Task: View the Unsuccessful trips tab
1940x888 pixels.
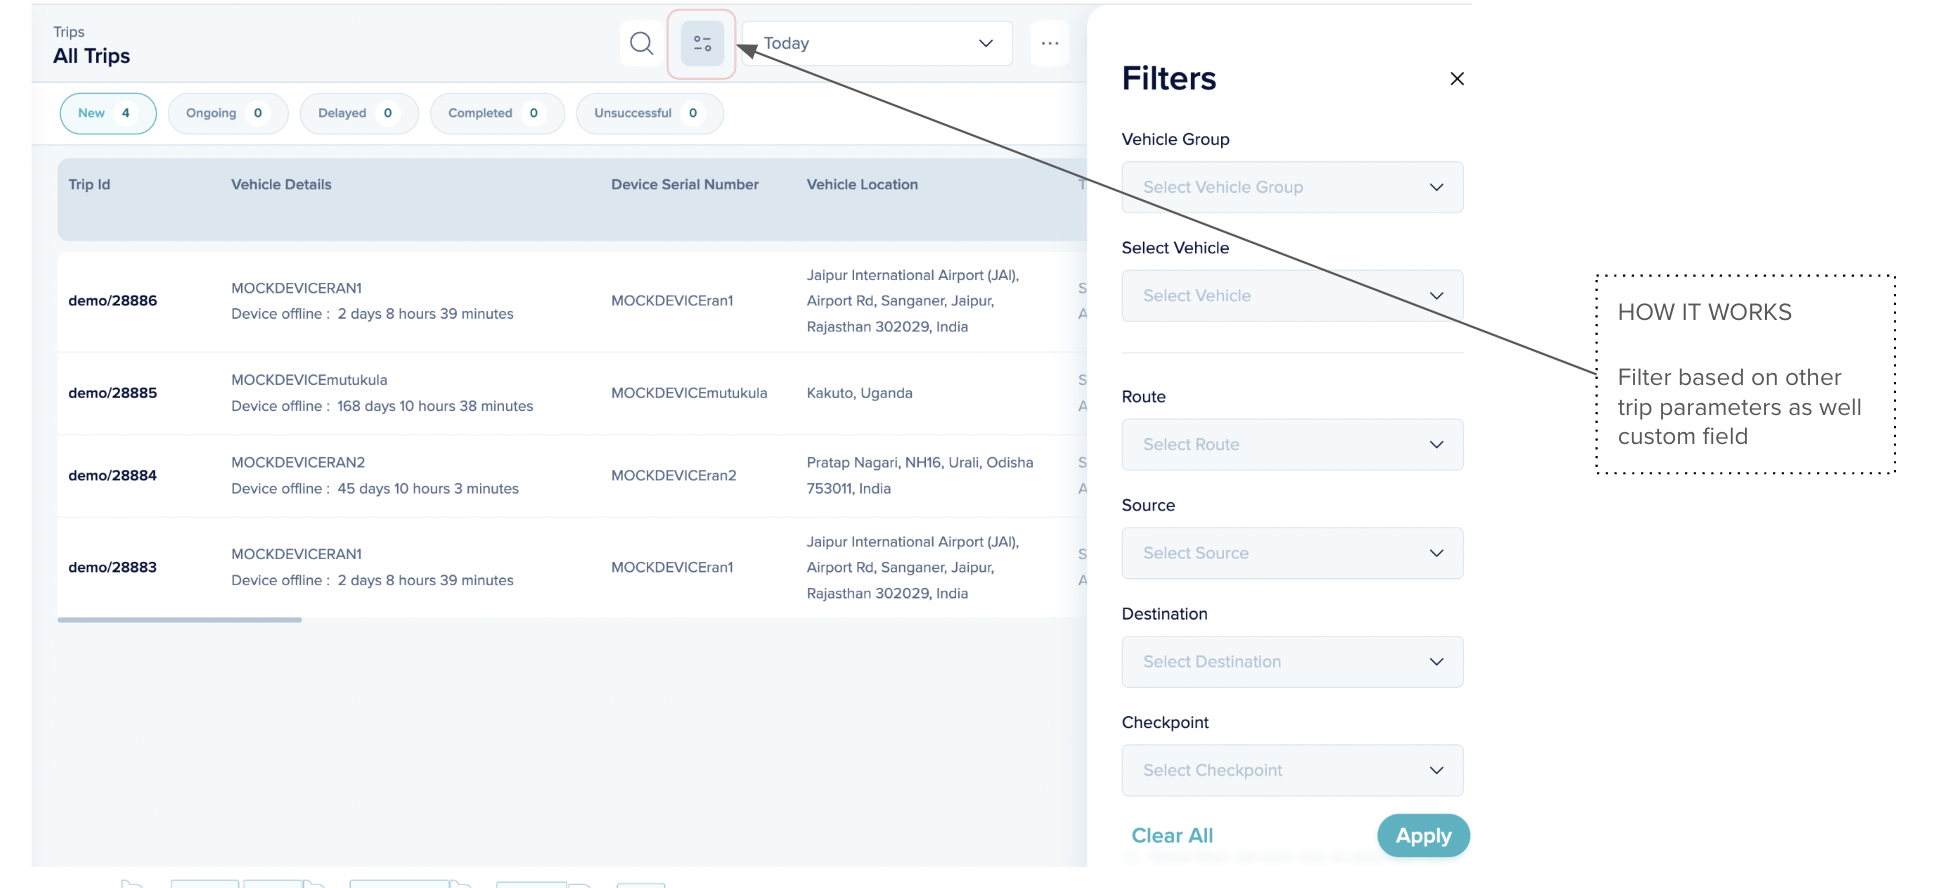Action: pos(649,113)
